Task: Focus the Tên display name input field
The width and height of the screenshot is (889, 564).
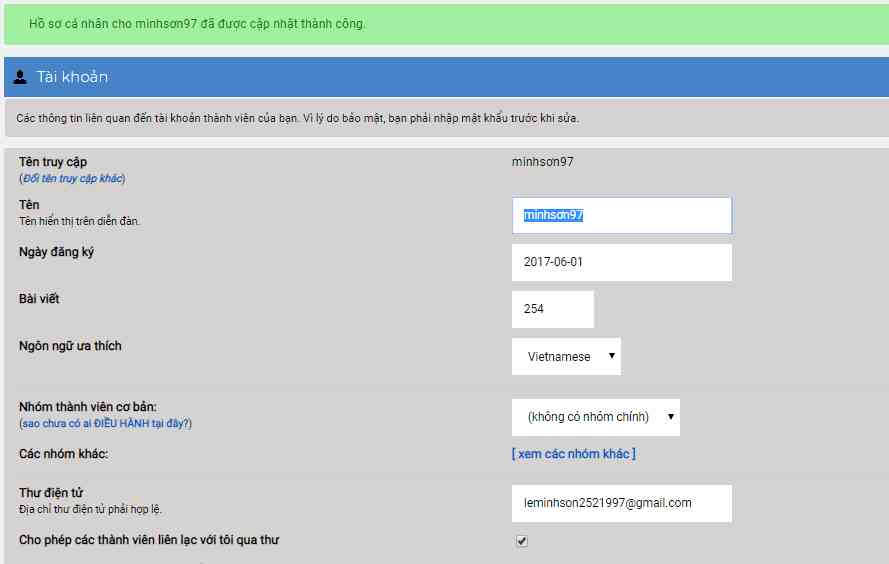Action: [621, 215]
